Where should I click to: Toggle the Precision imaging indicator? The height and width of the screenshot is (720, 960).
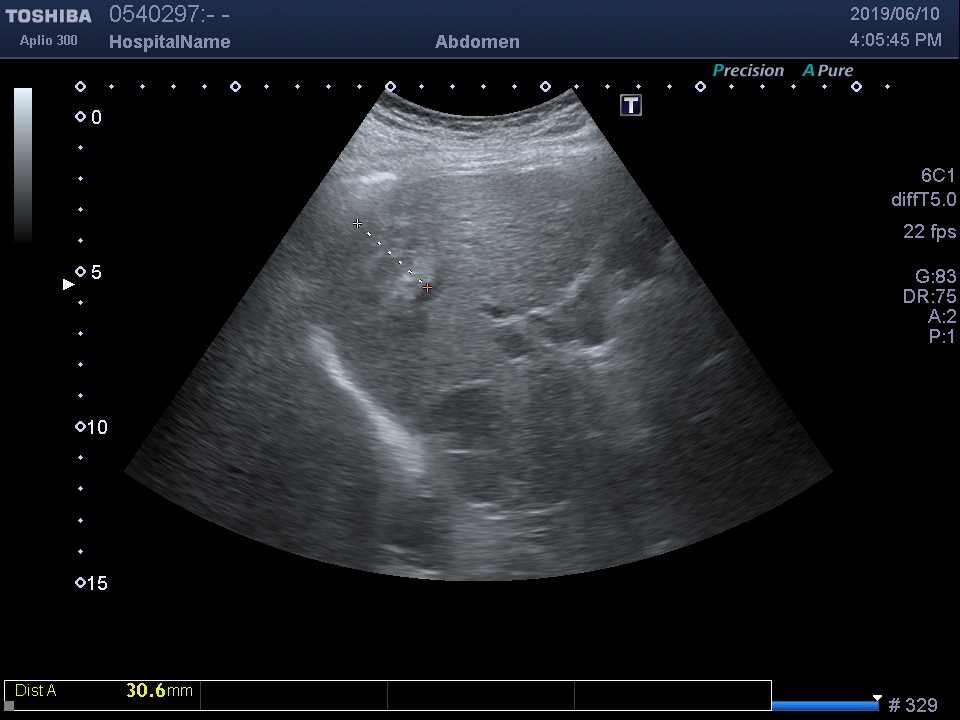click(x=748, y=71)
